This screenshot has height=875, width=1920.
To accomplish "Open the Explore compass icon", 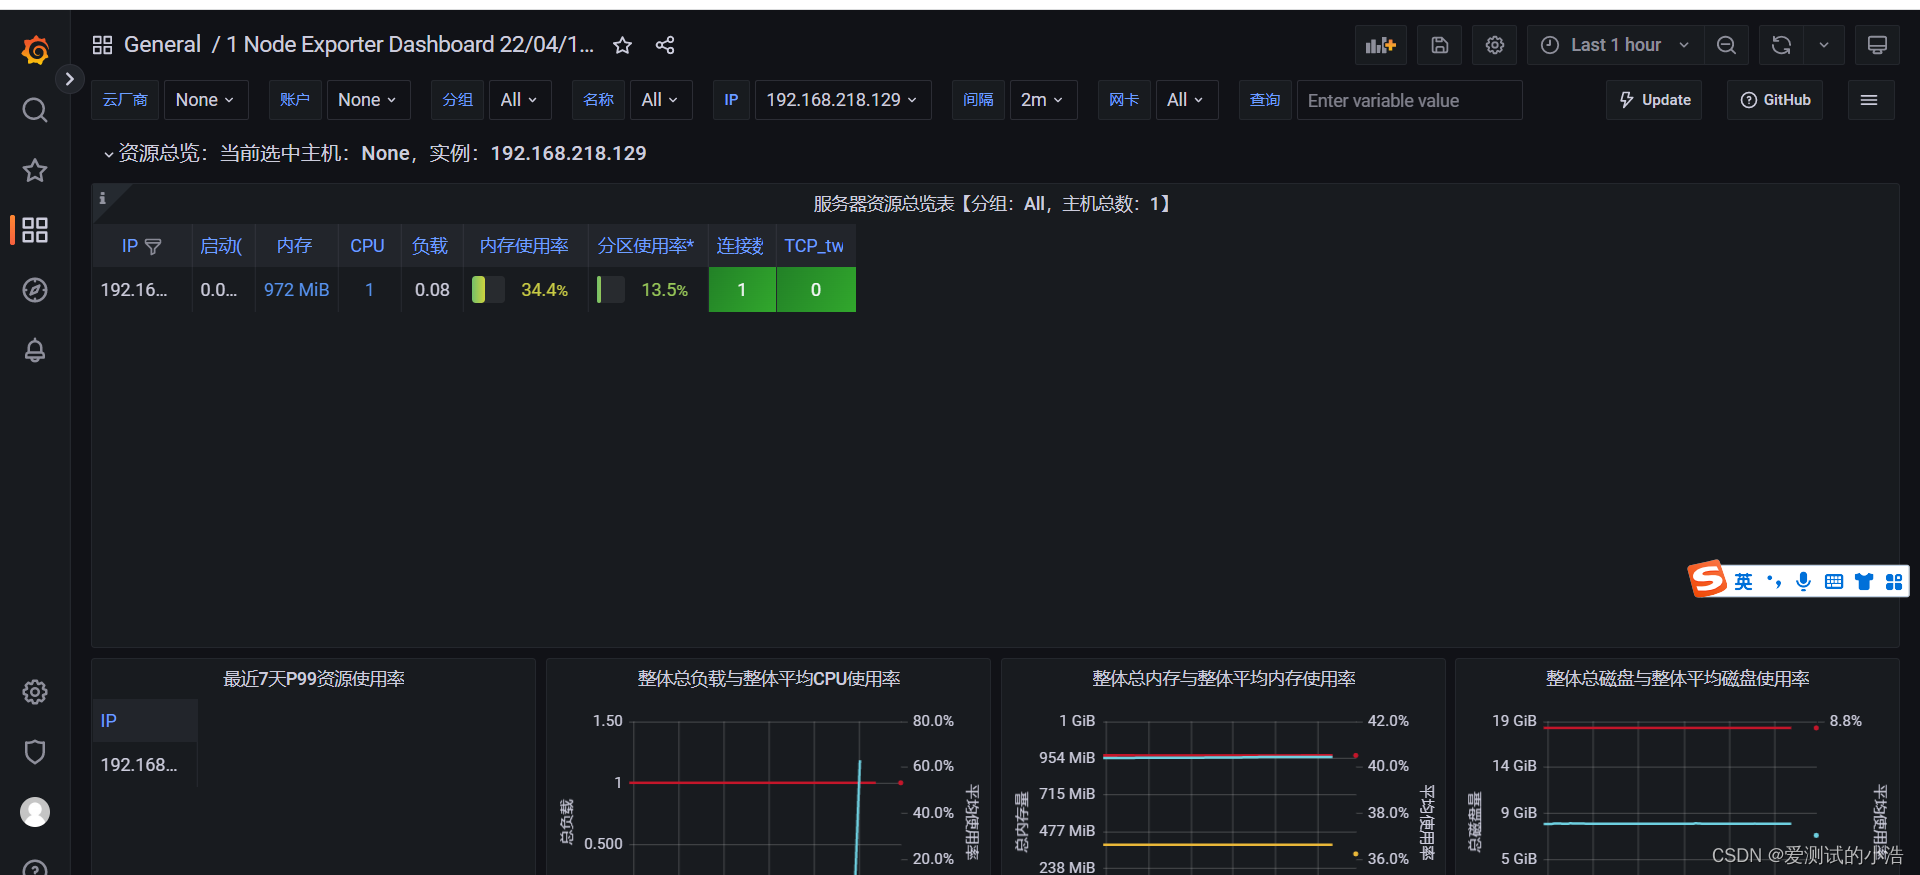I will (x=35, y=290).
